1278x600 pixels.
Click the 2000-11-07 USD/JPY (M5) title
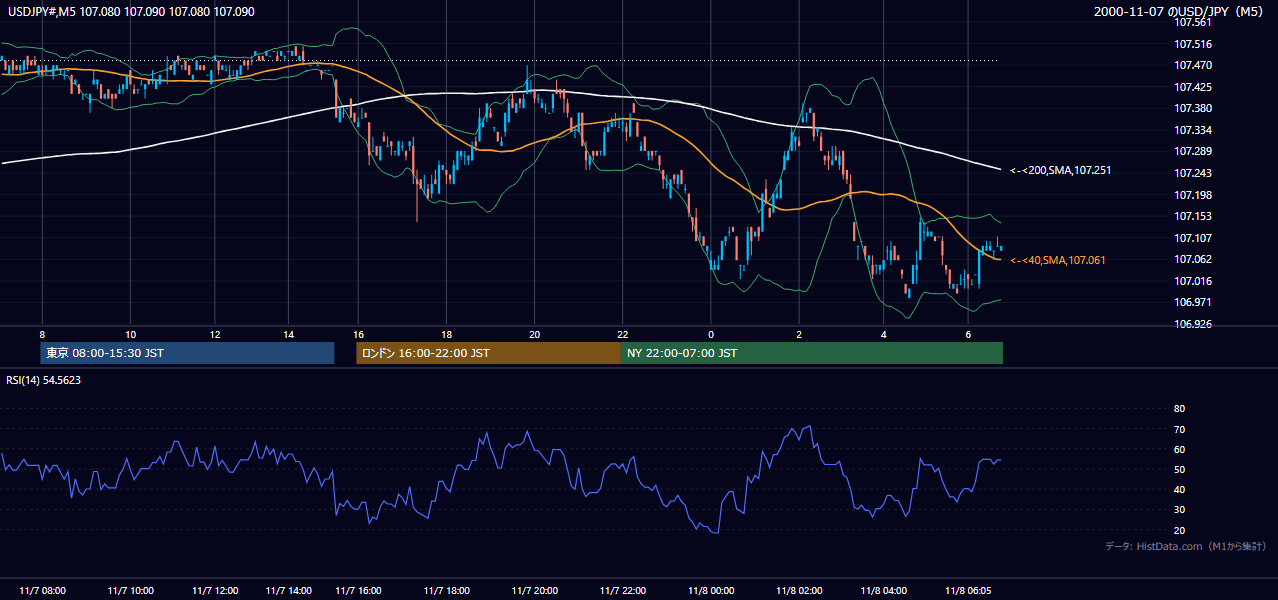pos(1180,11)
